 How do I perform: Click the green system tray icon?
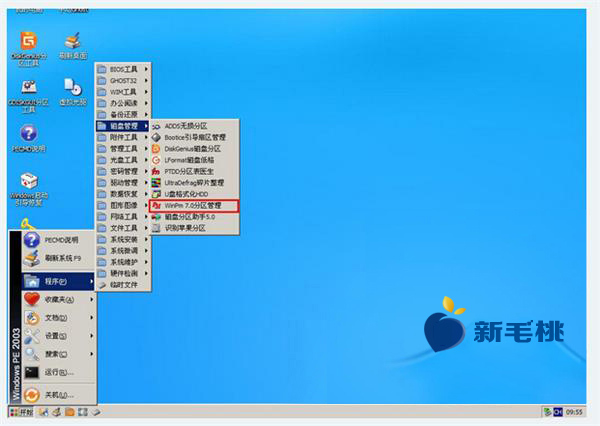point(548,412)
